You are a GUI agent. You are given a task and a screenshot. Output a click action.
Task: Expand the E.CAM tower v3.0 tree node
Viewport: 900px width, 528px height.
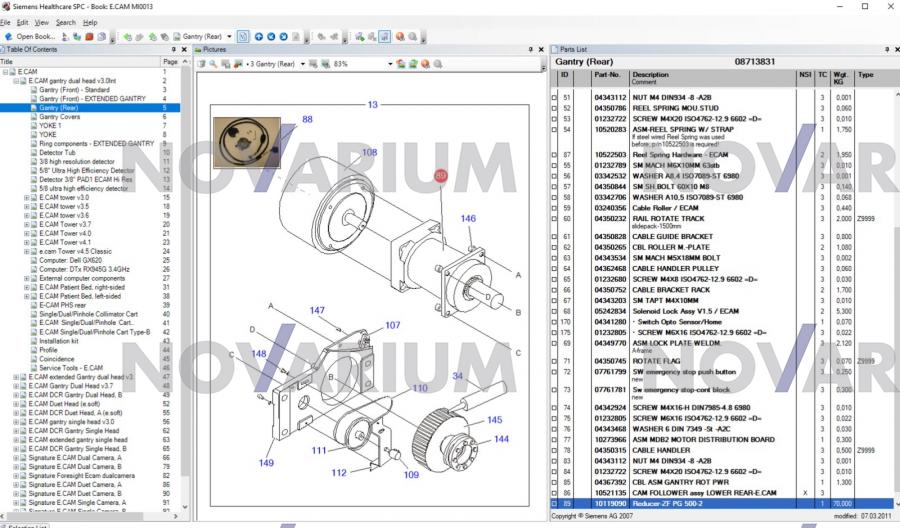tap(27, 198)
